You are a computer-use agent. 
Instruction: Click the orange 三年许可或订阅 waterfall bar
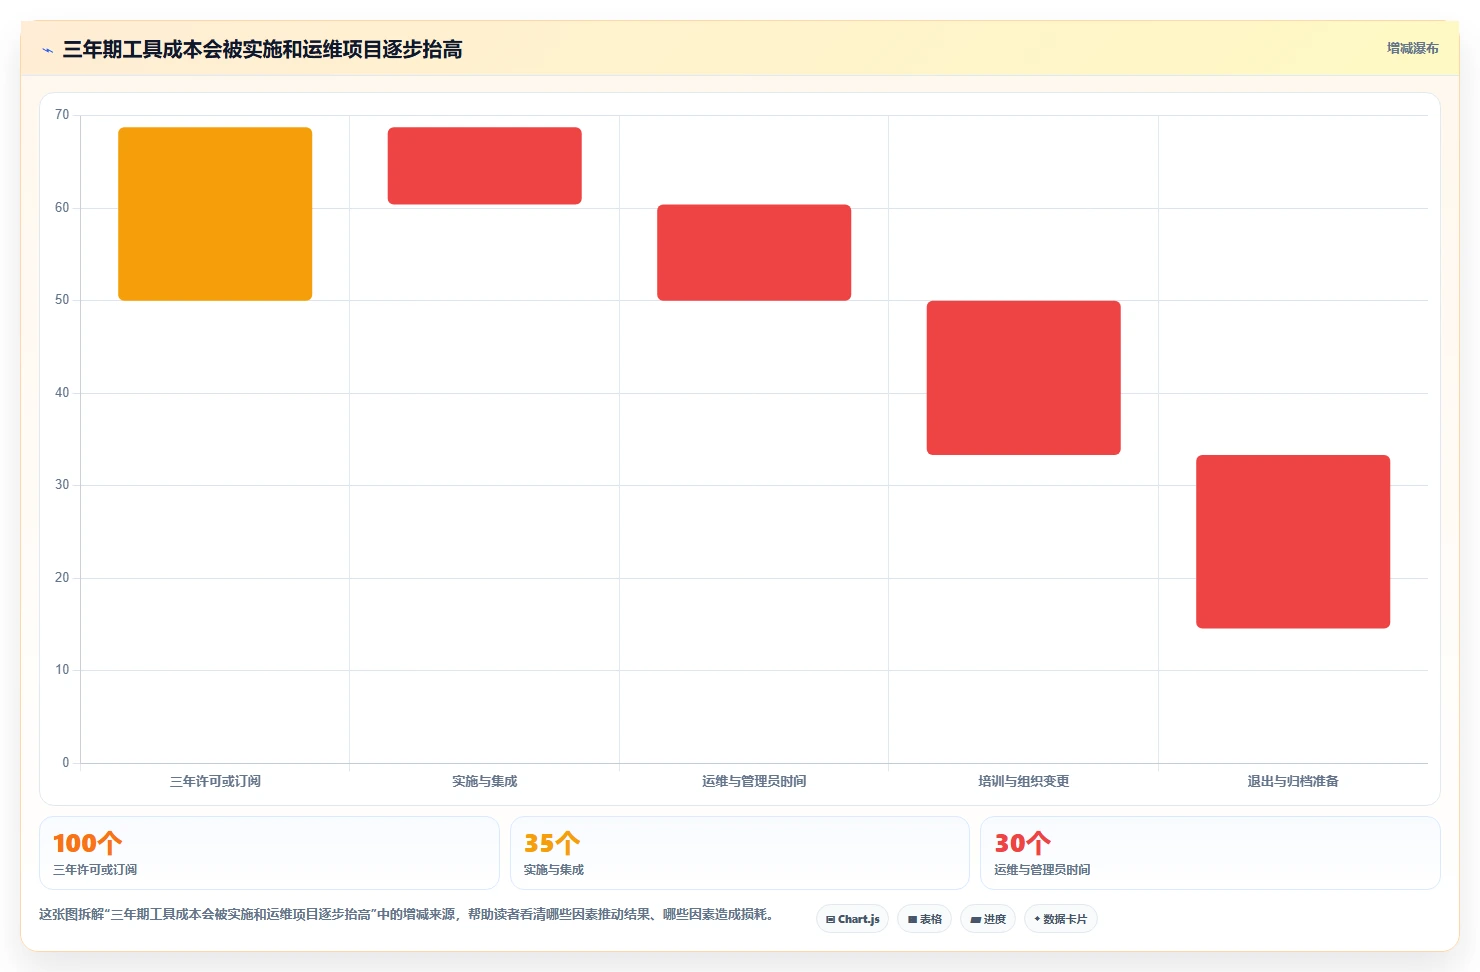[x=215, y=214]
